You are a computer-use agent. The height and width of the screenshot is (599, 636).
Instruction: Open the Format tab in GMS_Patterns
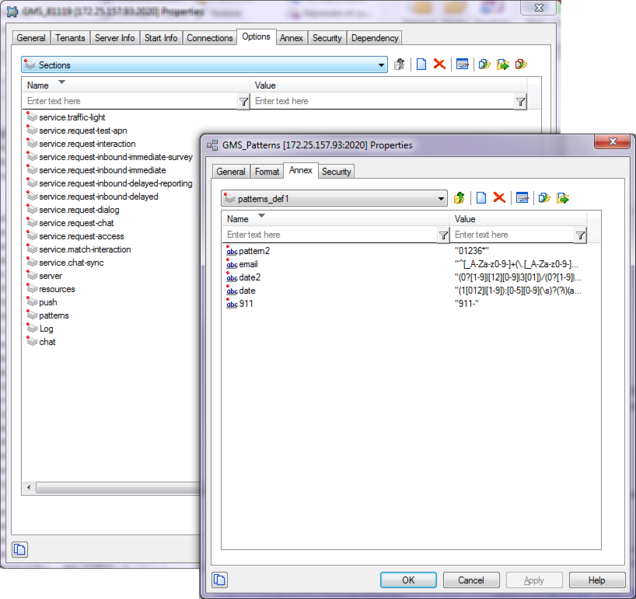pyautogui.click(x=266, y=172)
